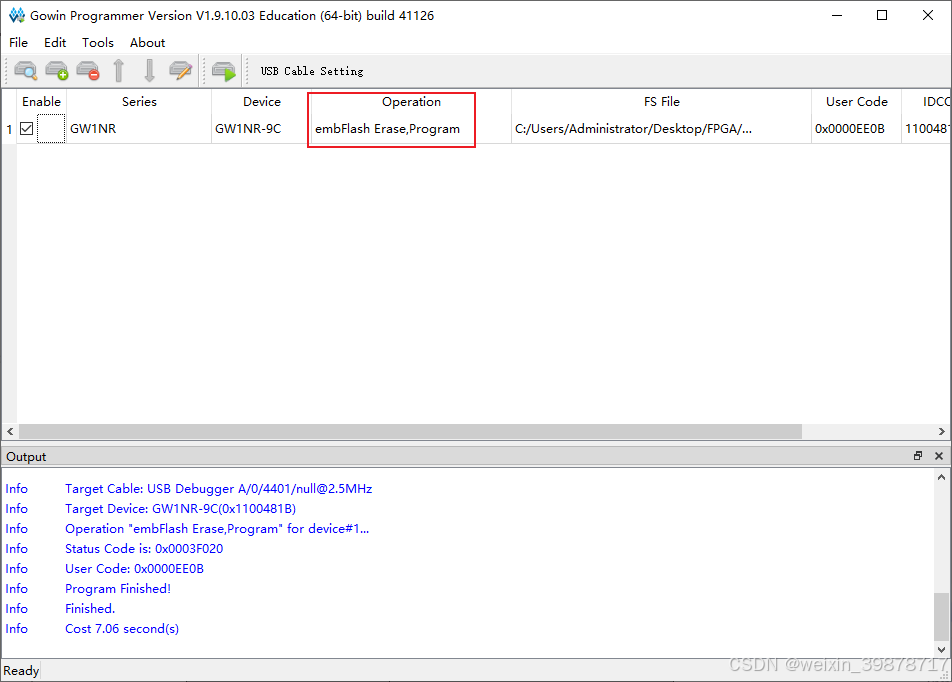
Task: Click the User Code: 0x0000EE0B log line
Action: point(134,569)
